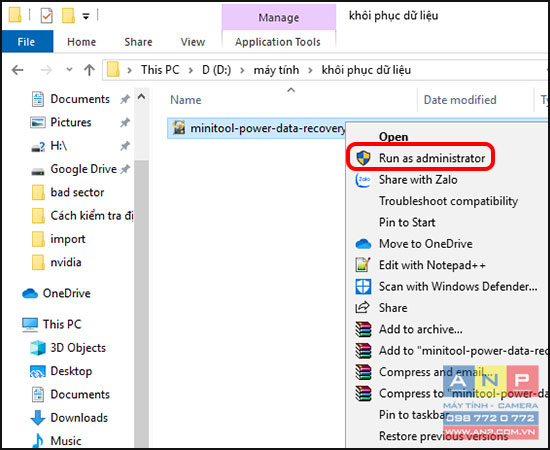Switch to the Share ribbon tab
550x450 pixels.
[x=138, y=42]
